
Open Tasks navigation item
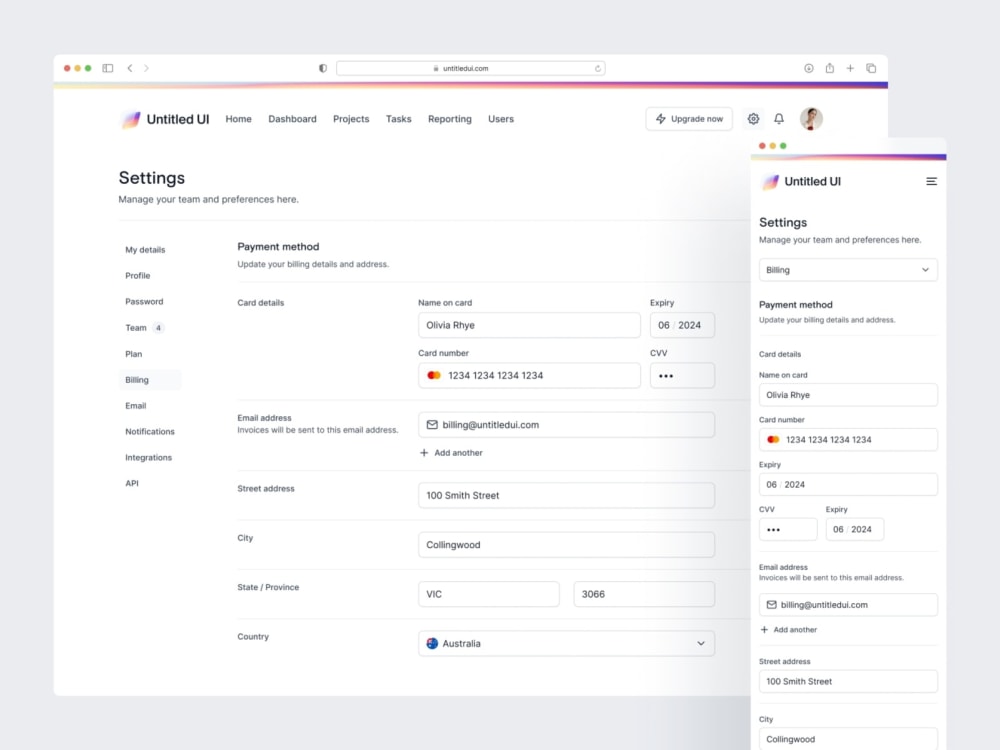(399, 119)
